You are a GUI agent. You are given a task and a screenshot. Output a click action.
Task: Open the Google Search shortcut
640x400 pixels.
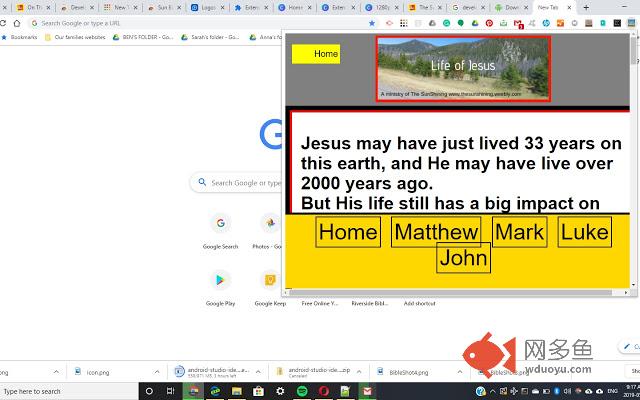click(220, 223)
